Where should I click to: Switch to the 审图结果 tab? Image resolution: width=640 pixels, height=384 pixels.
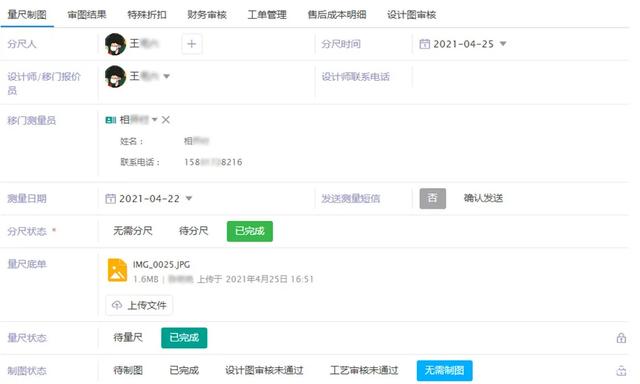pos(87,15)
